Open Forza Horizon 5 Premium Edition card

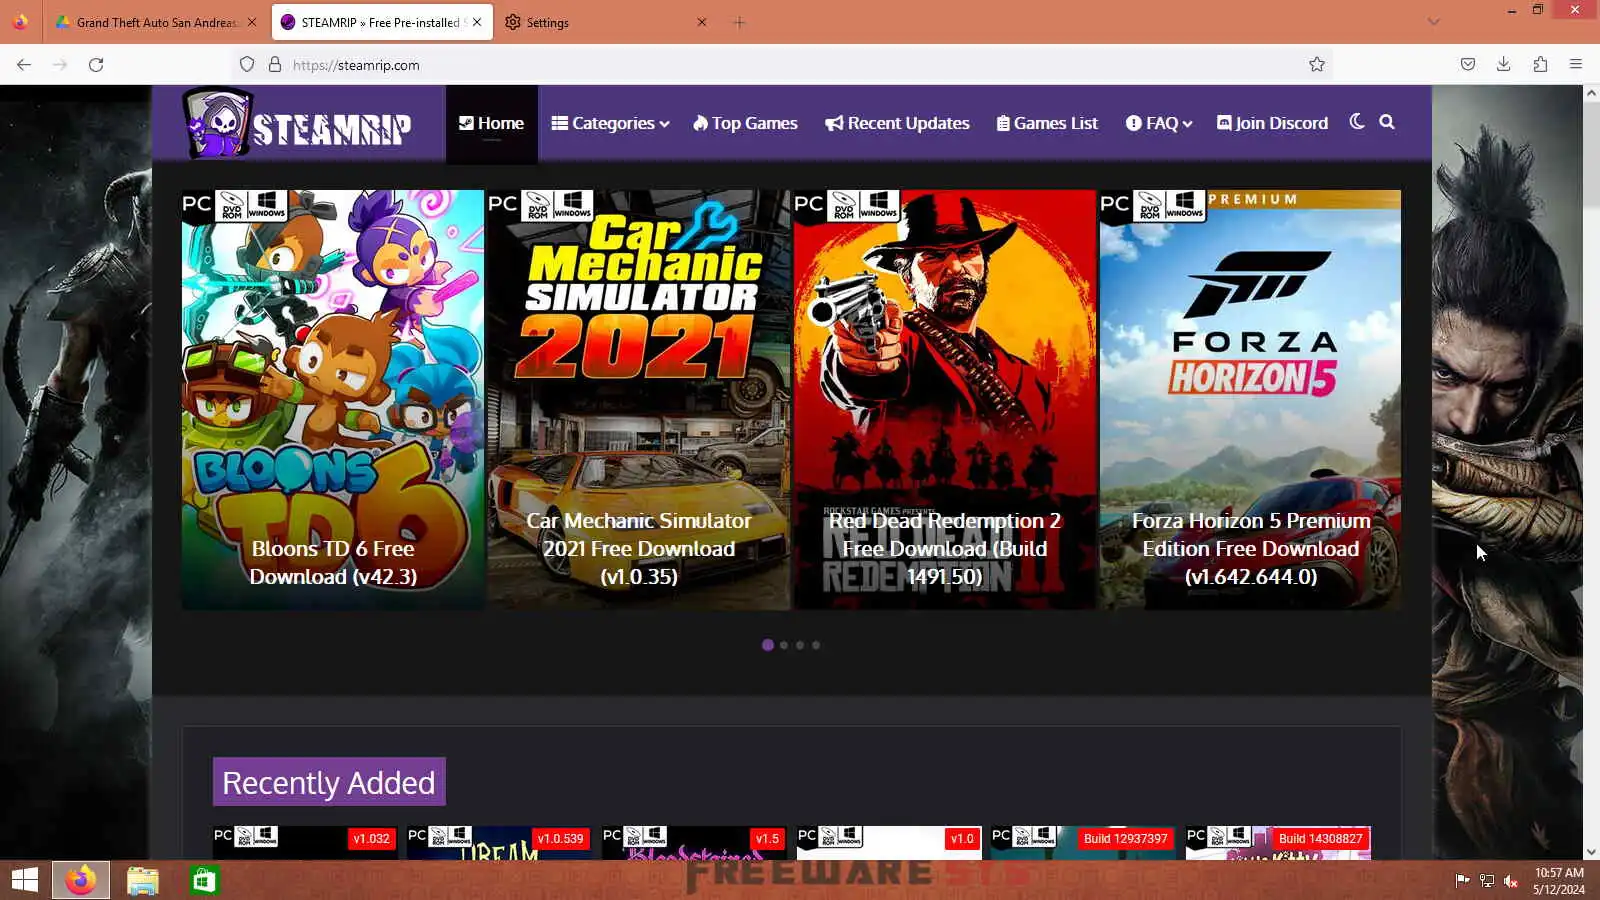(1251, 400)
